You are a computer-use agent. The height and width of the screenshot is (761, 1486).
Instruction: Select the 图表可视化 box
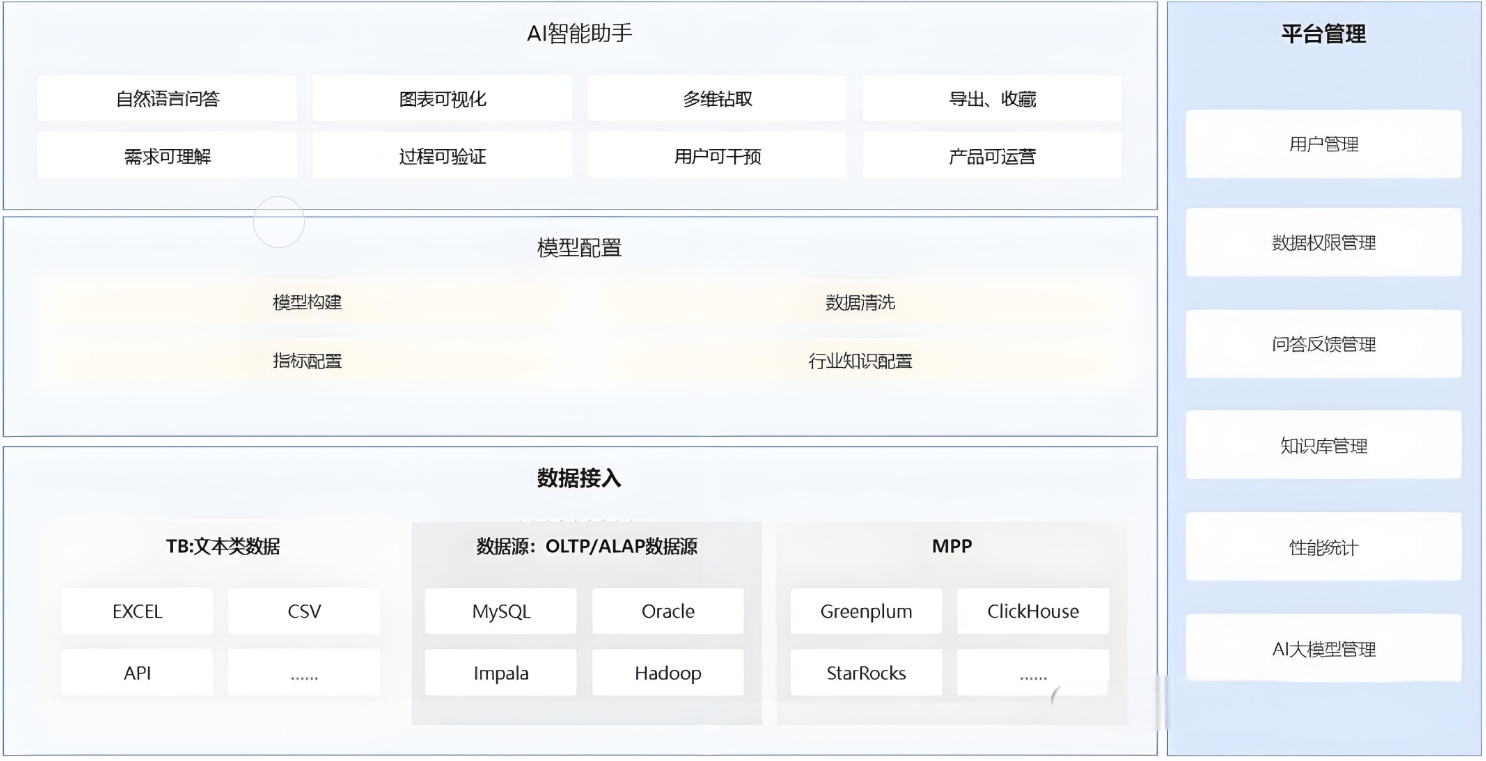pyautogui.click(x=442, y=99)
